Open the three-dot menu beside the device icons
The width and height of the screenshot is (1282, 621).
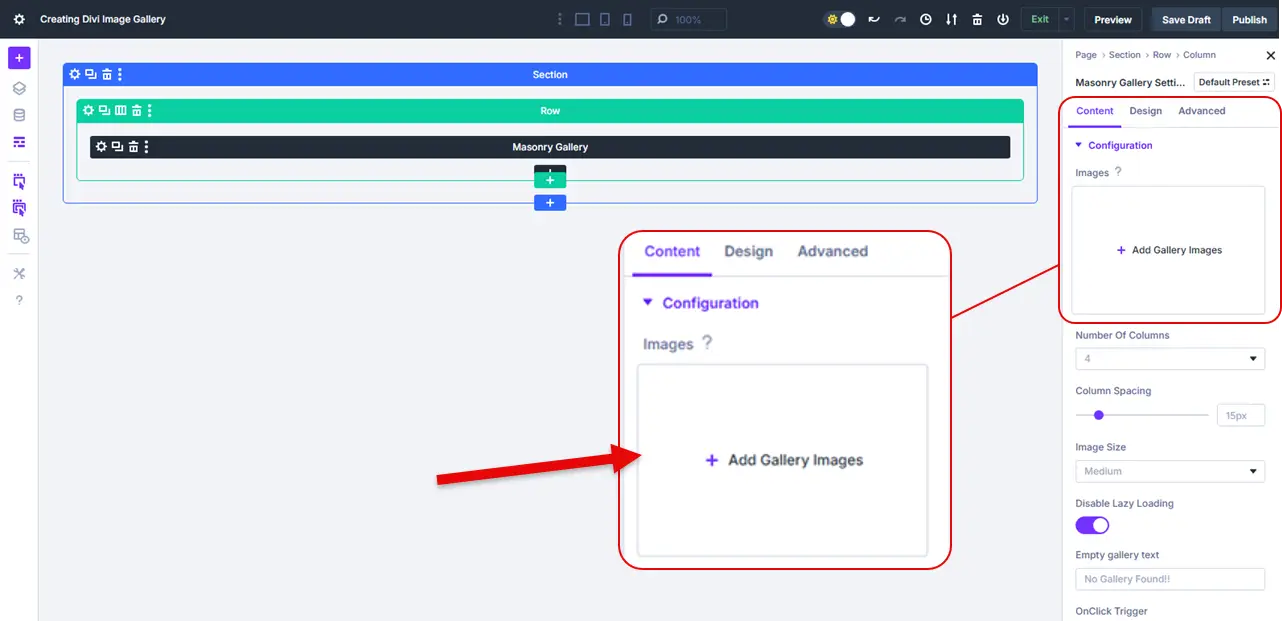pos(560,19)
